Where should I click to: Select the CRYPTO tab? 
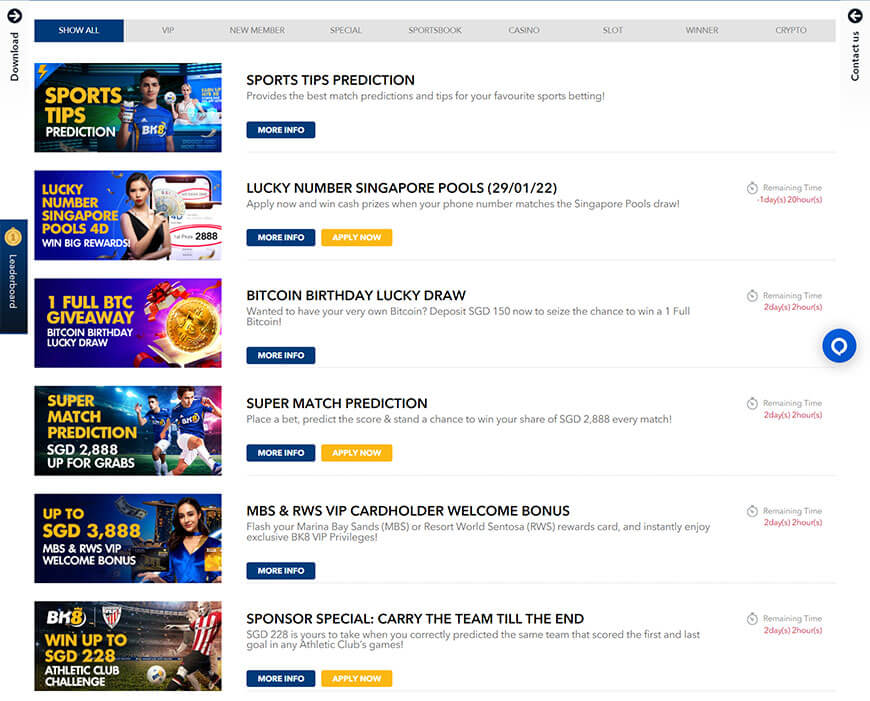791,31
